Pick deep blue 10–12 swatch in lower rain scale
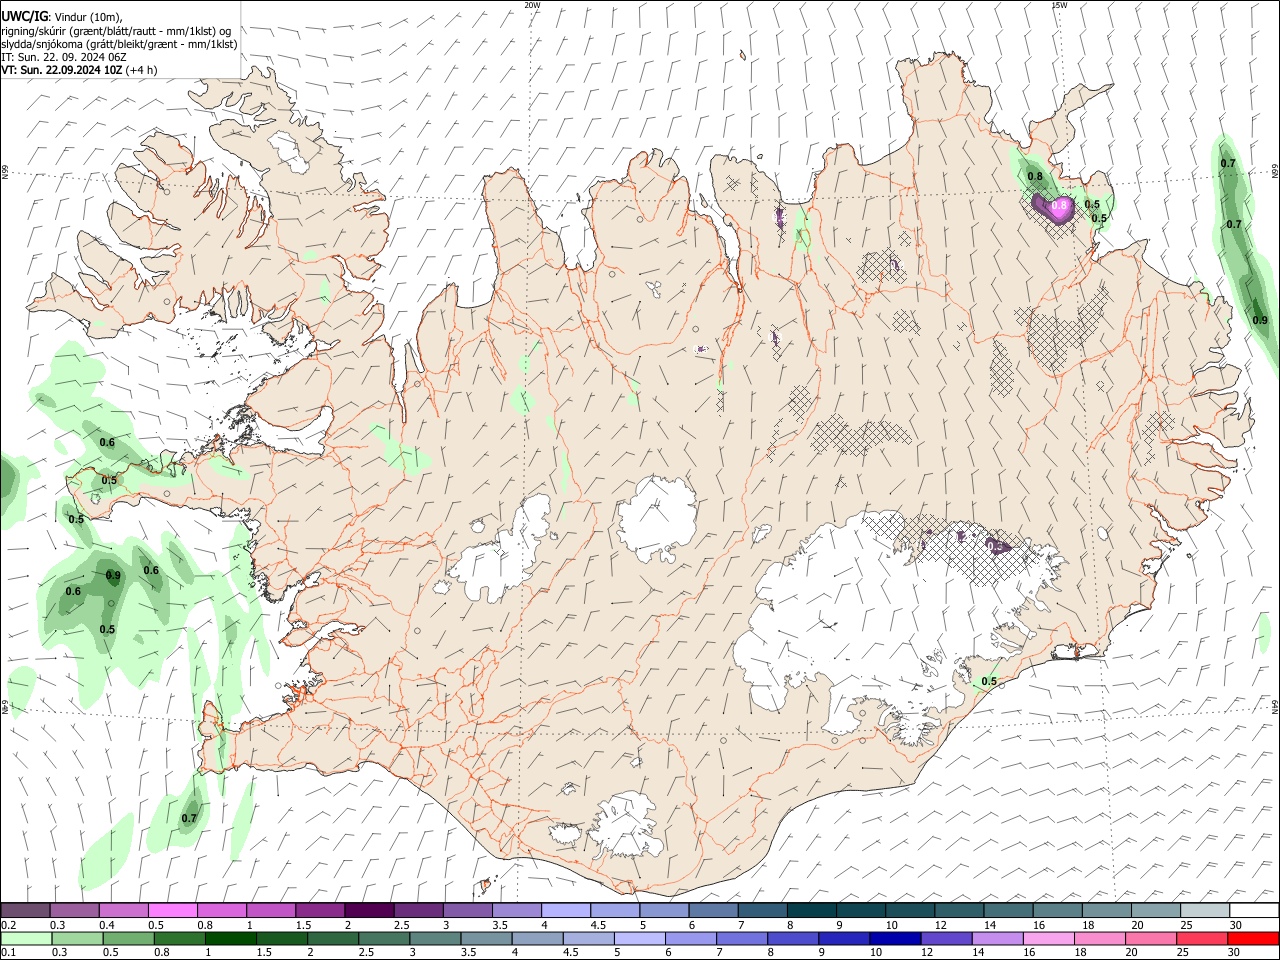This screenshot has width=1280, height=960. click(895, 938)
